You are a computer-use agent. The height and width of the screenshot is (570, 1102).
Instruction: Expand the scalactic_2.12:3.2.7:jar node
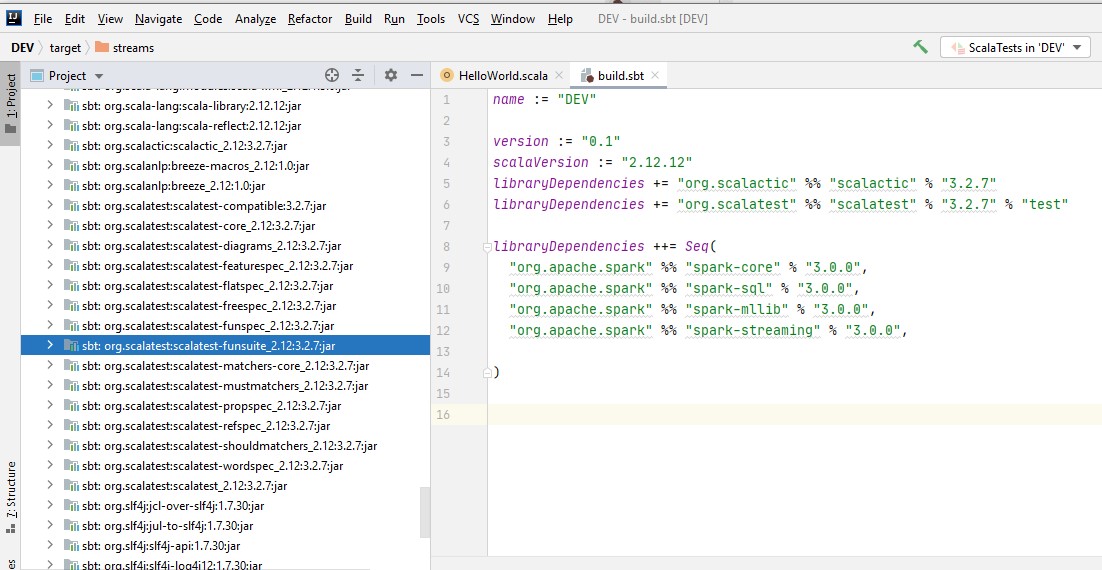click(50, 145)
